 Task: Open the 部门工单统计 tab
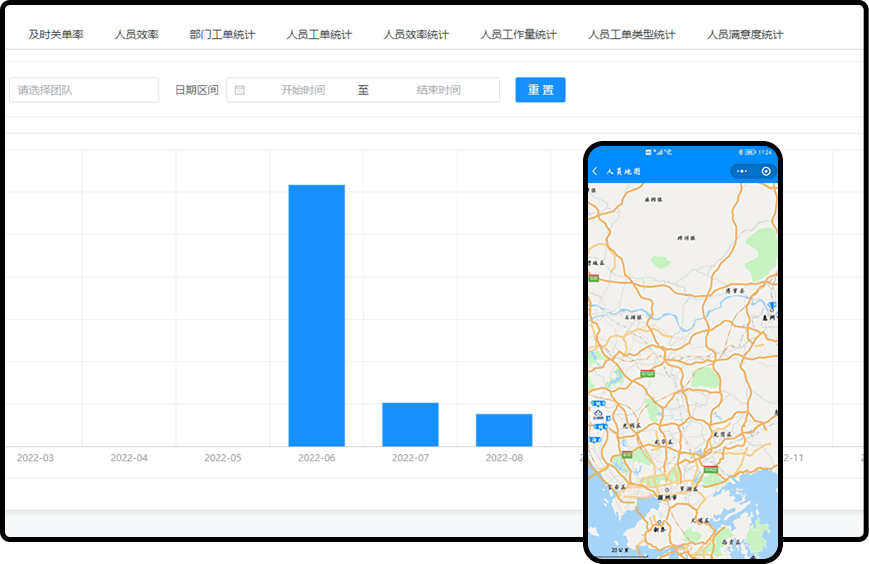(x=222, y=34)
